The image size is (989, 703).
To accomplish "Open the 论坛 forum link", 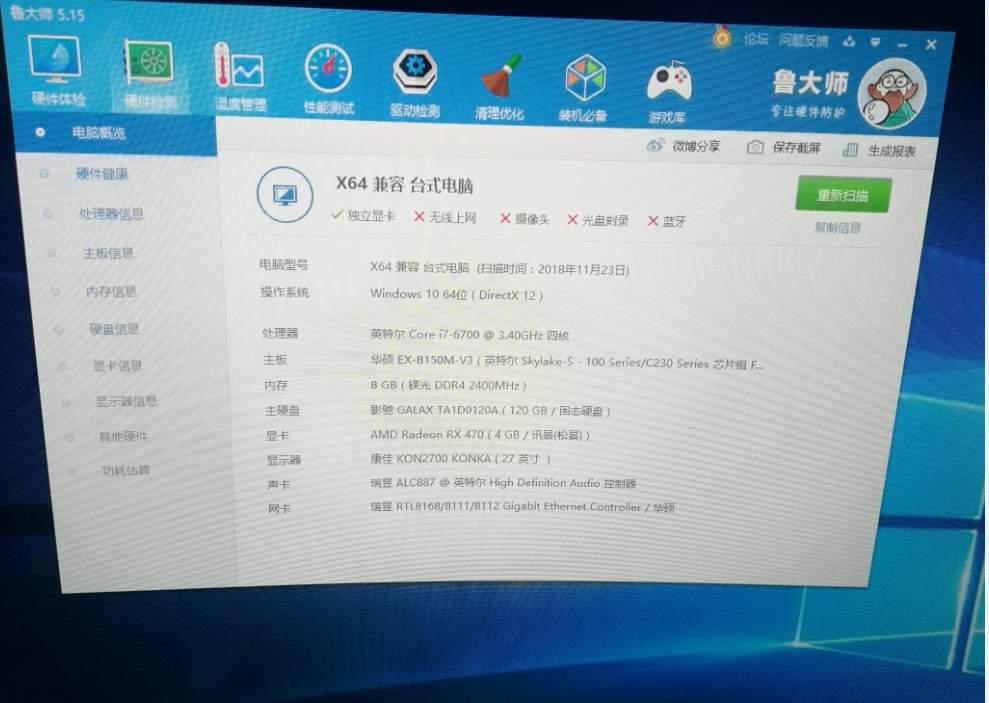I will (x=755, y=39).
